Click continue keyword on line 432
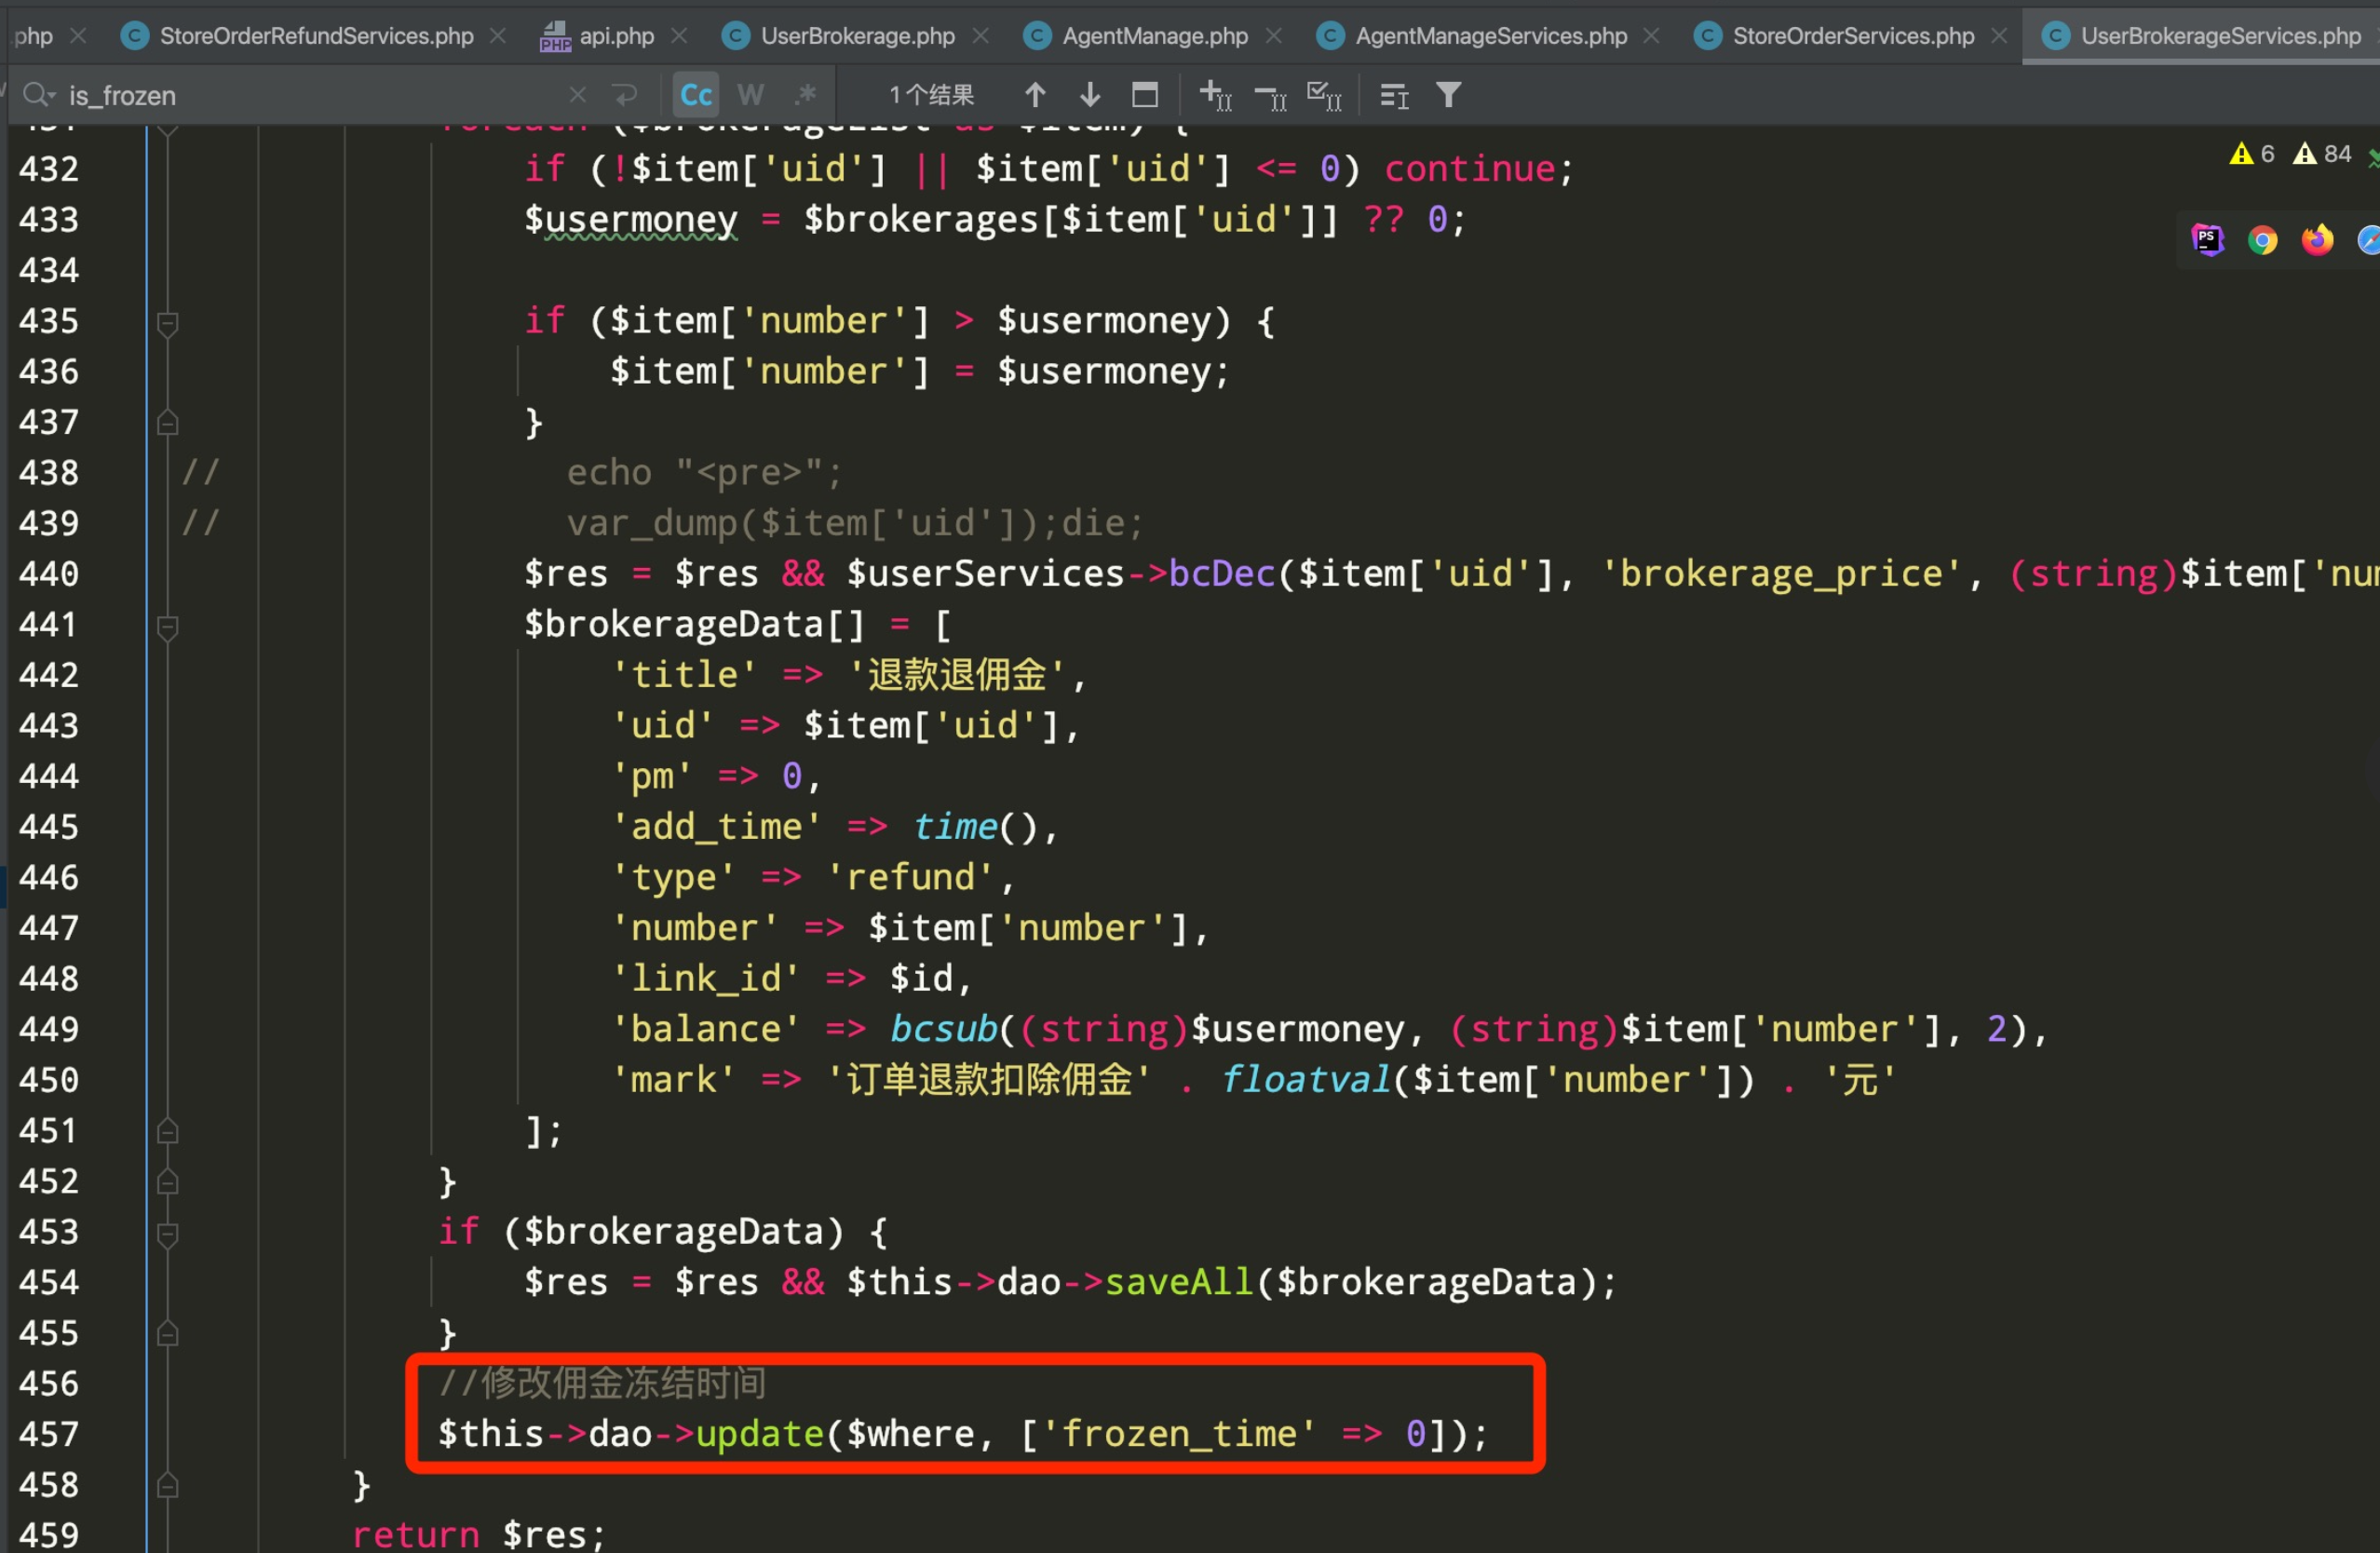2380x1553 pixels. click(x=1469, y=169)
